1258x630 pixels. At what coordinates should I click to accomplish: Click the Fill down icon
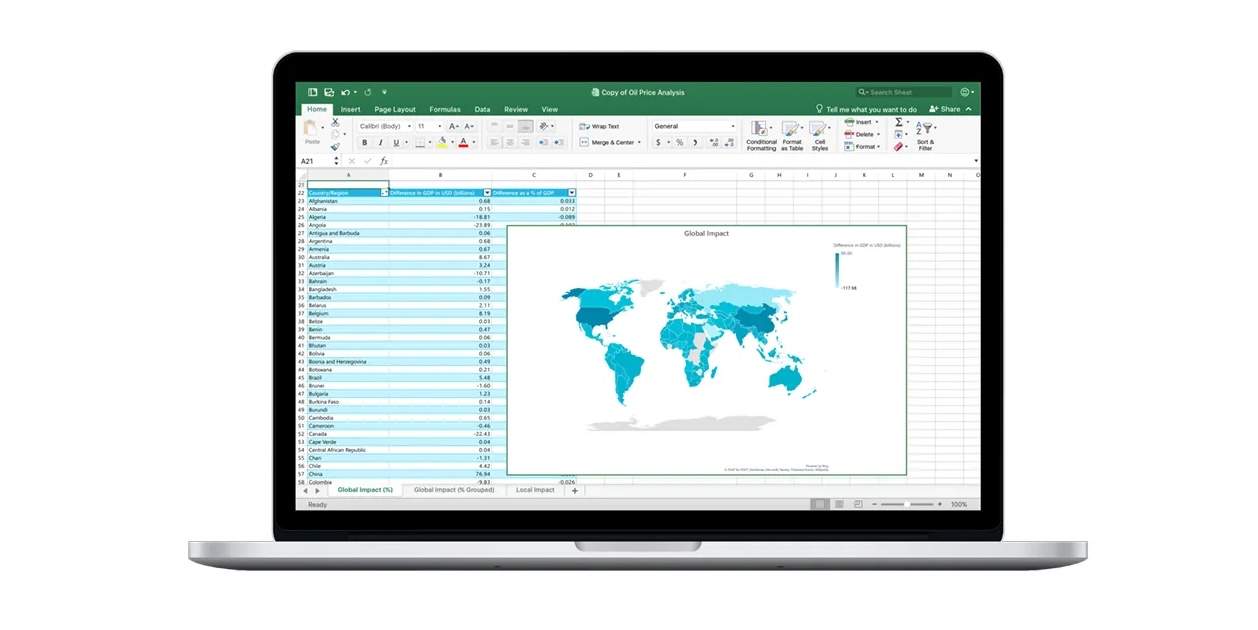pyautogui.click(x=898, y=134)
